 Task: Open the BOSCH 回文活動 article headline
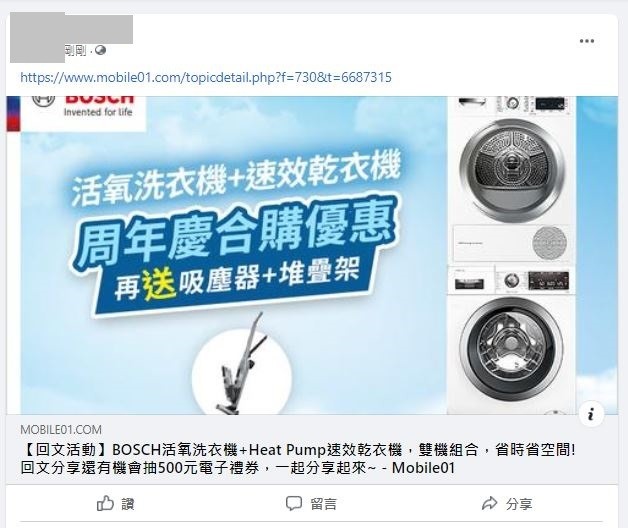298,459
